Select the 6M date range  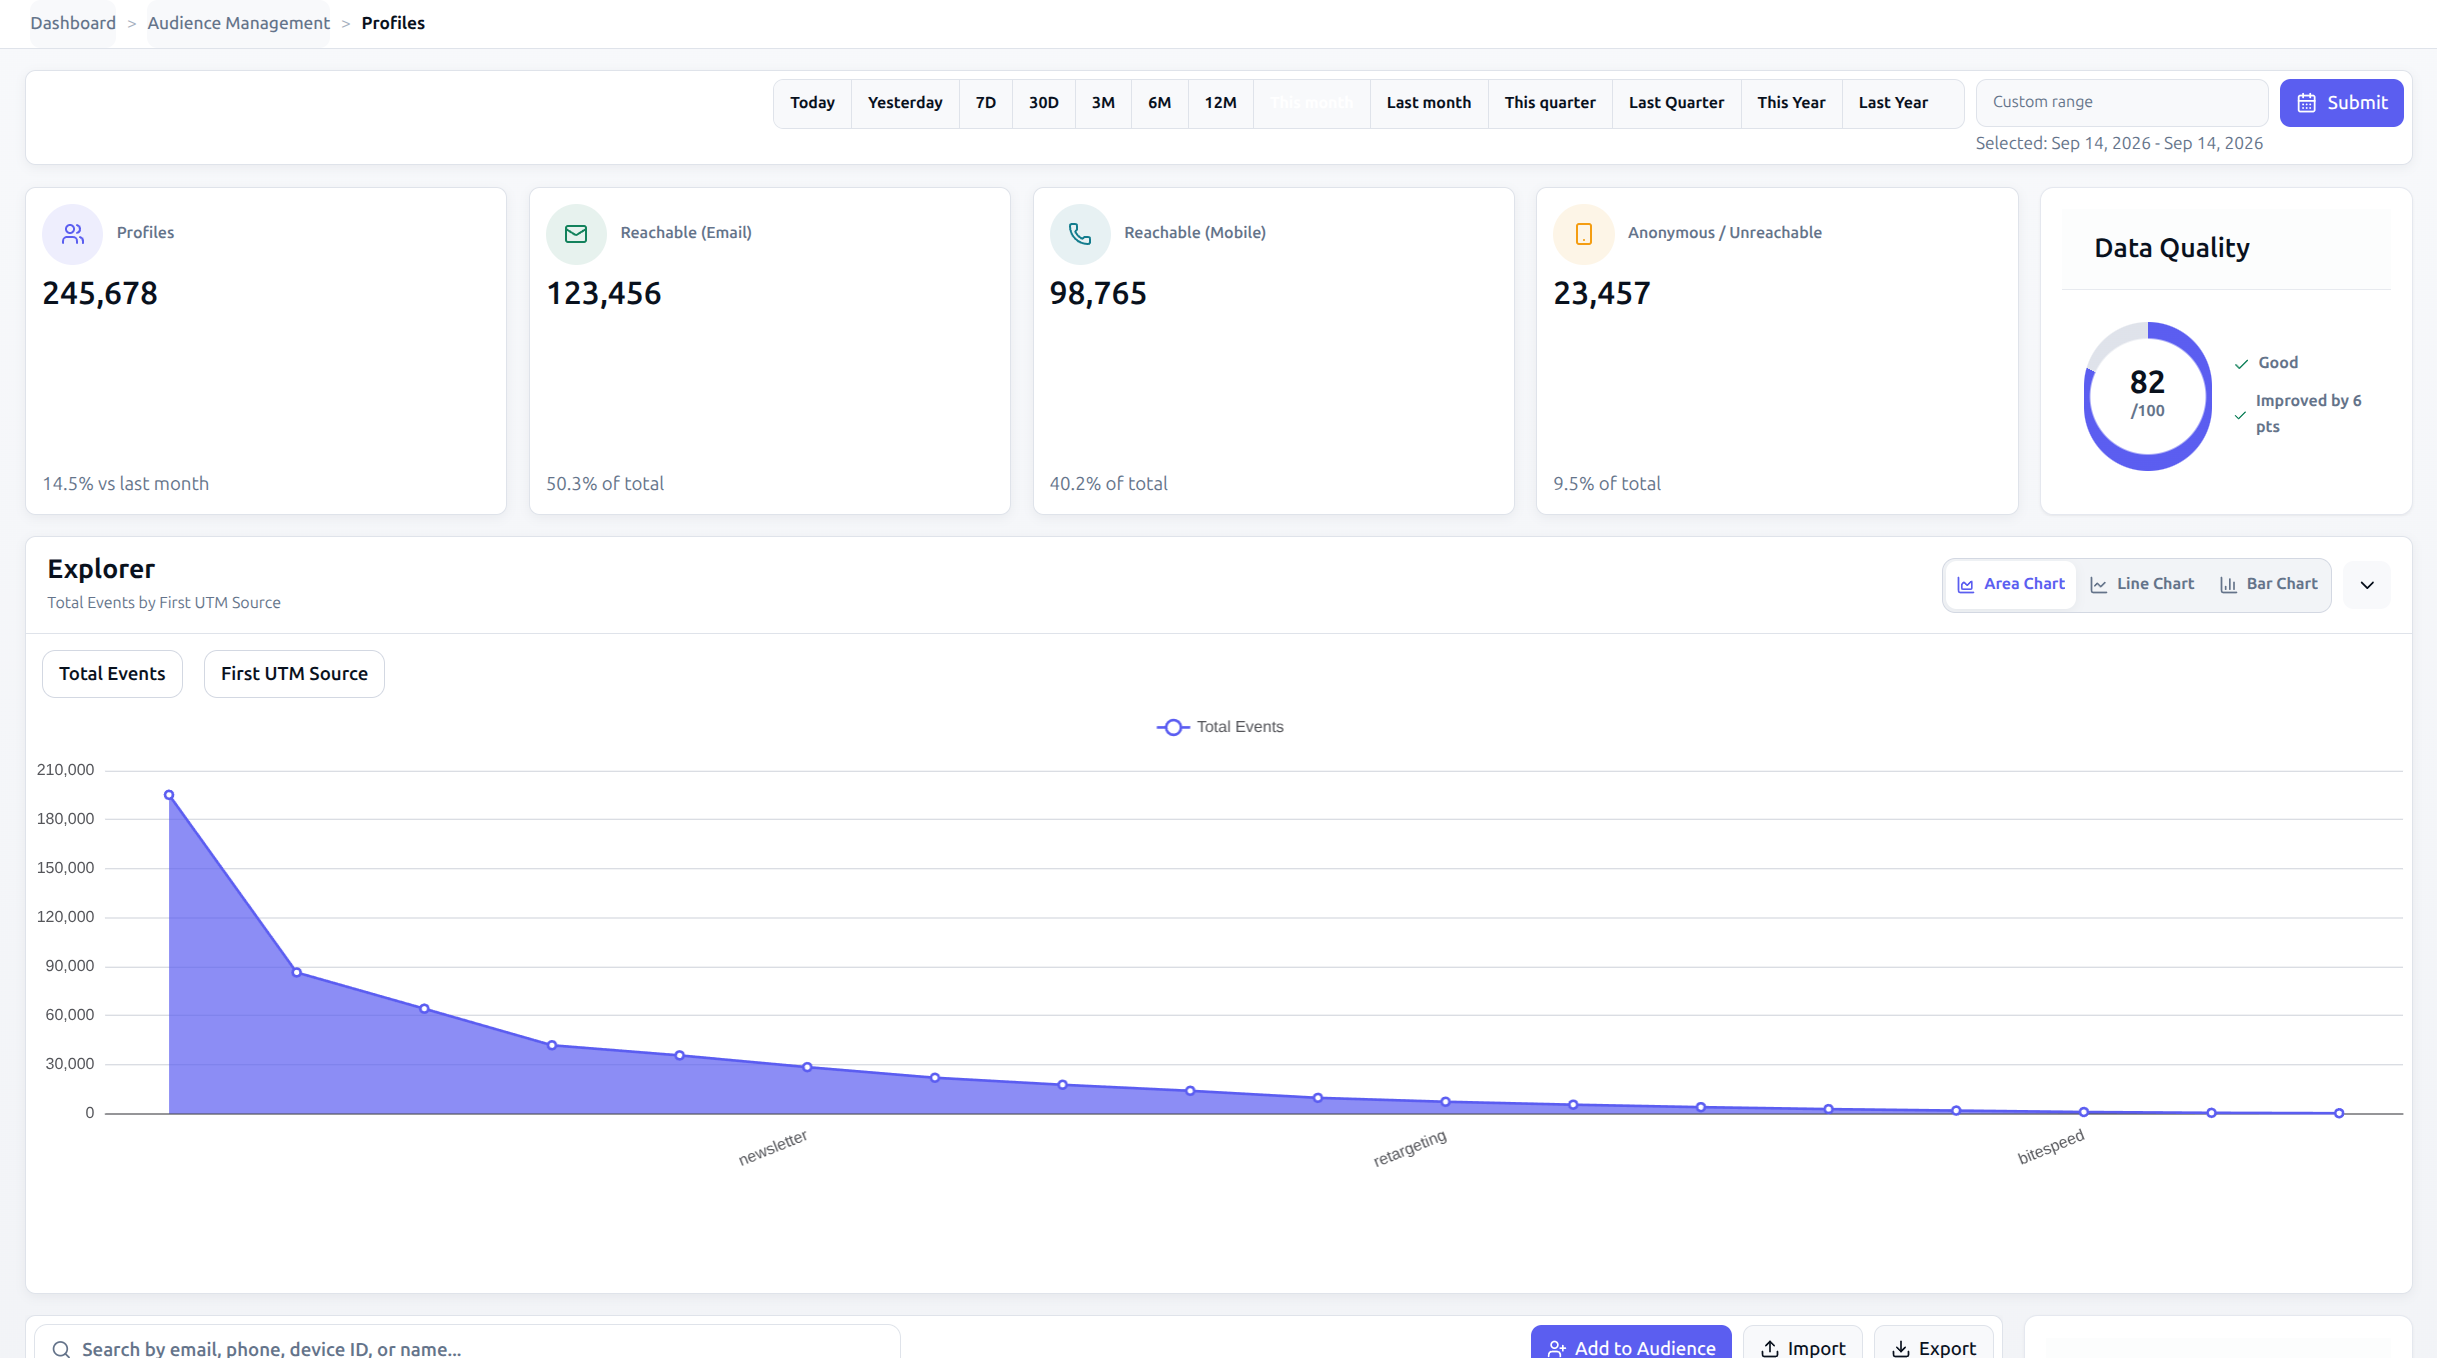pyautogui.click(x=1160, y=103)
